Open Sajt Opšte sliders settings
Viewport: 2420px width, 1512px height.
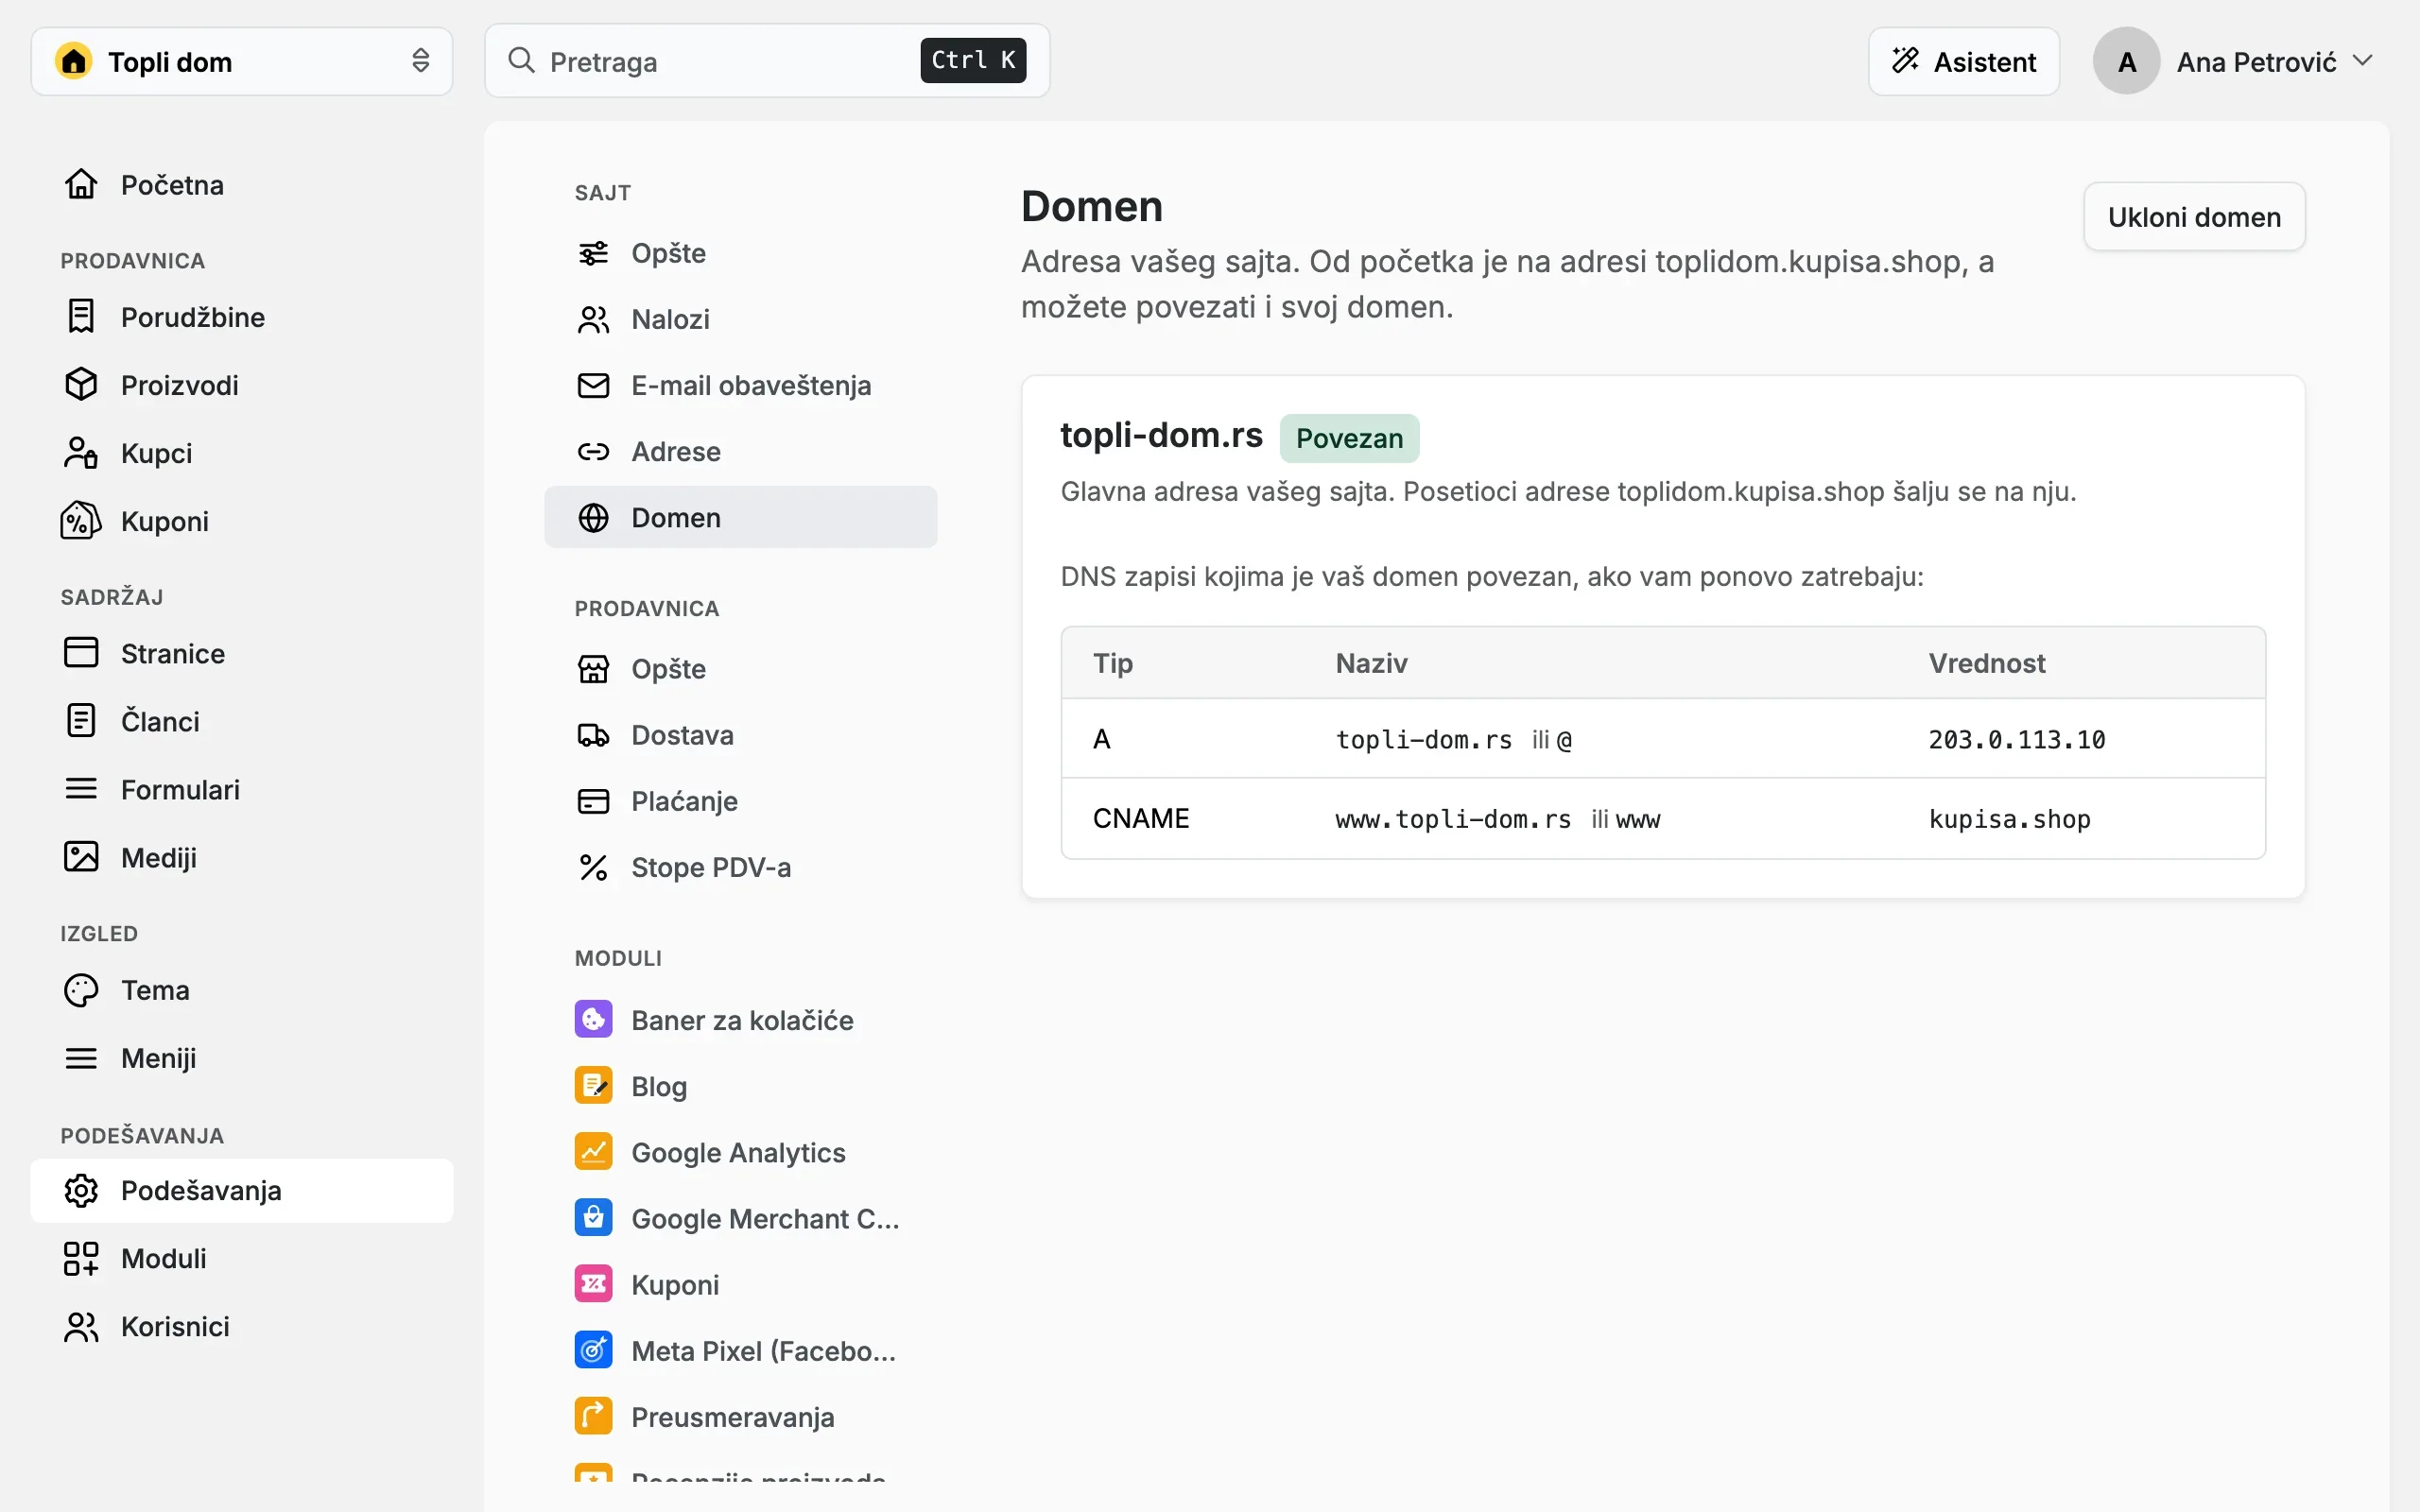(740, 253)
